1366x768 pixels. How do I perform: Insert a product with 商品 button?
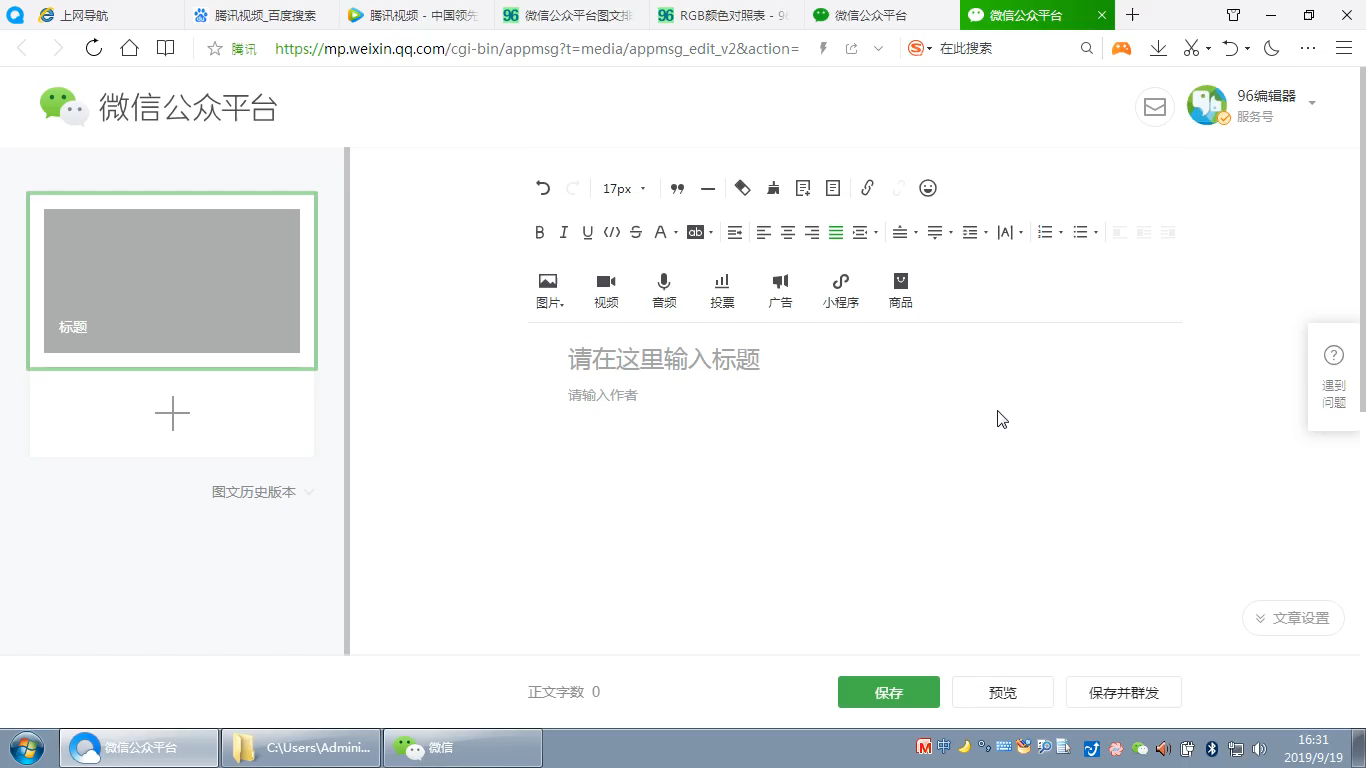(900, 290)
